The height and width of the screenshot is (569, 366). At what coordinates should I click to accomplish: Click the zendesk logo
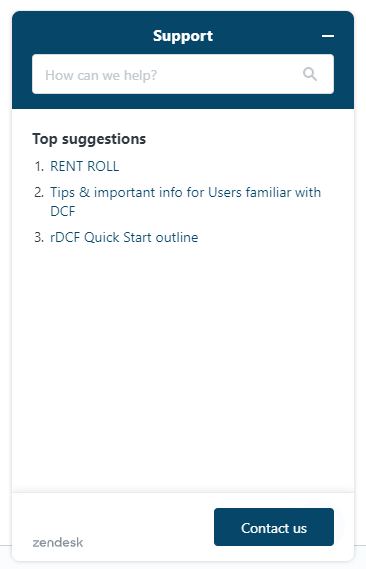pyautogui.click(x=58, y=543)
